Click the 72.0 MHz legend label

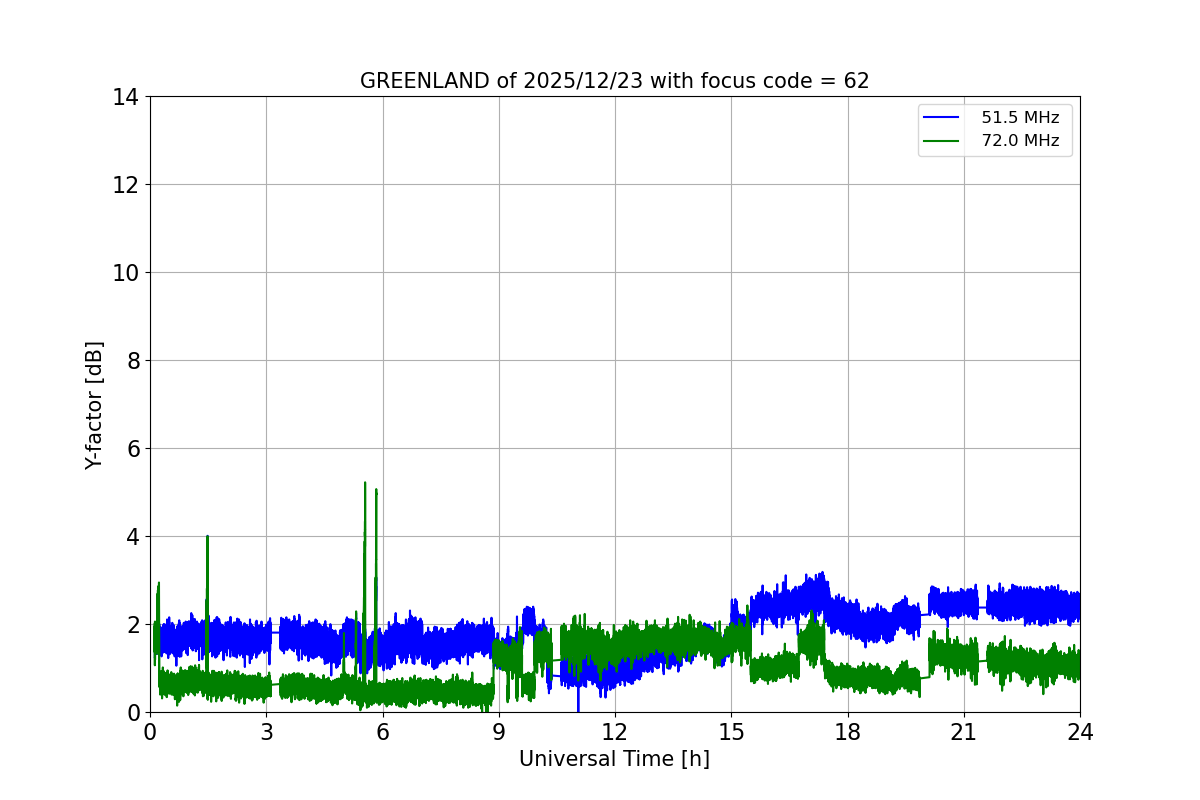point(1020,141)
